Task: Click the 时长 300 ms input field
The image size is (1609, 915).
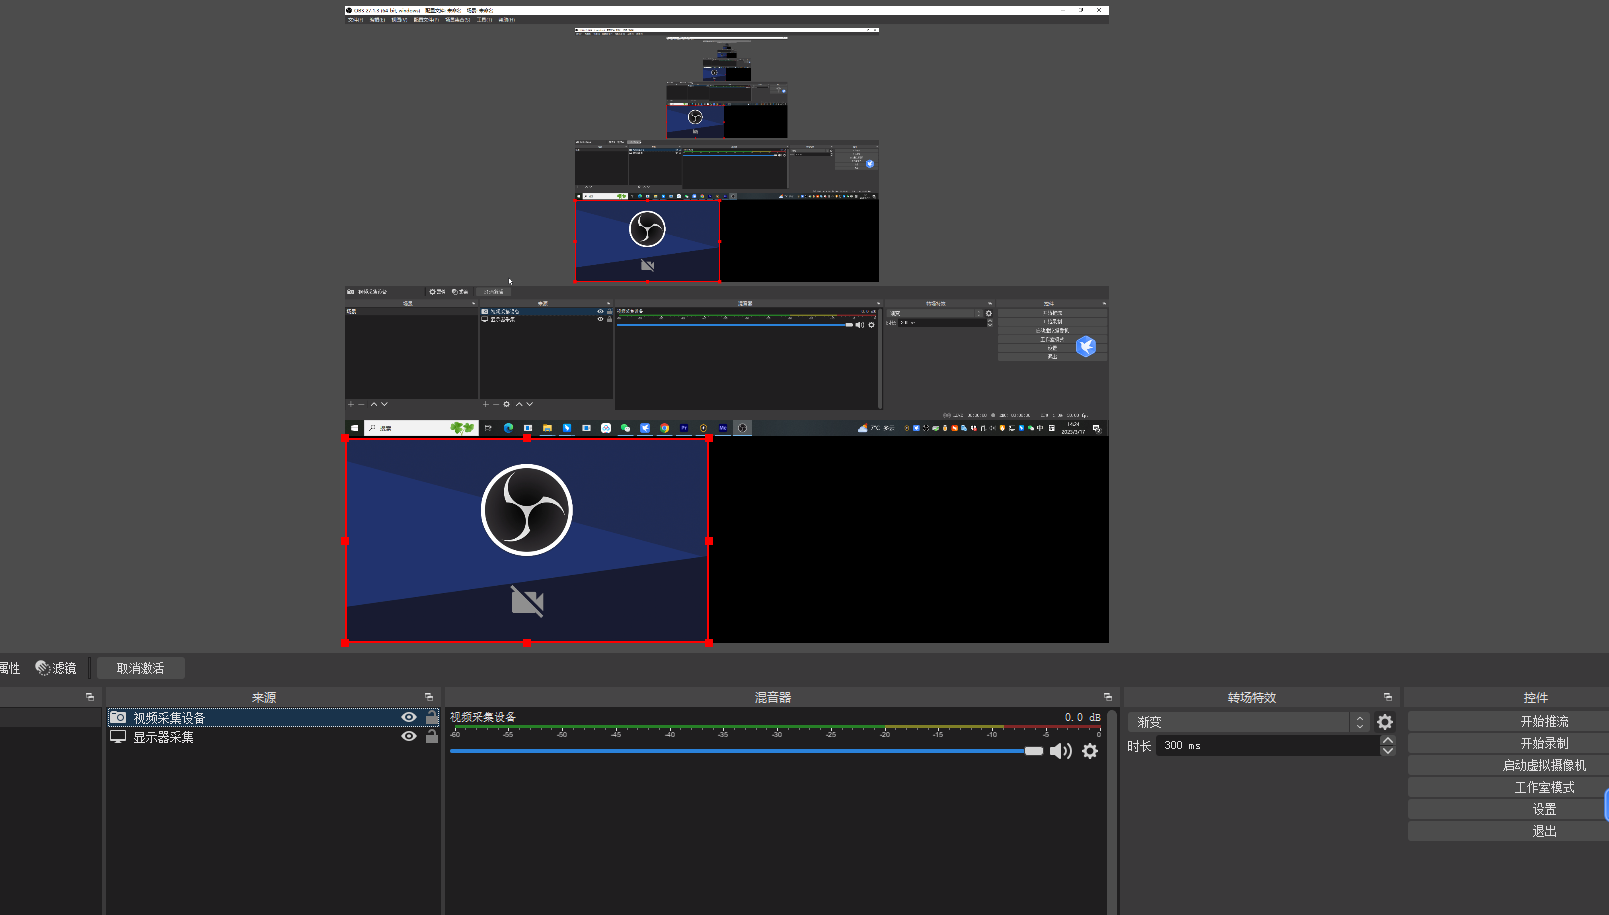Action: click(1268, 746)
